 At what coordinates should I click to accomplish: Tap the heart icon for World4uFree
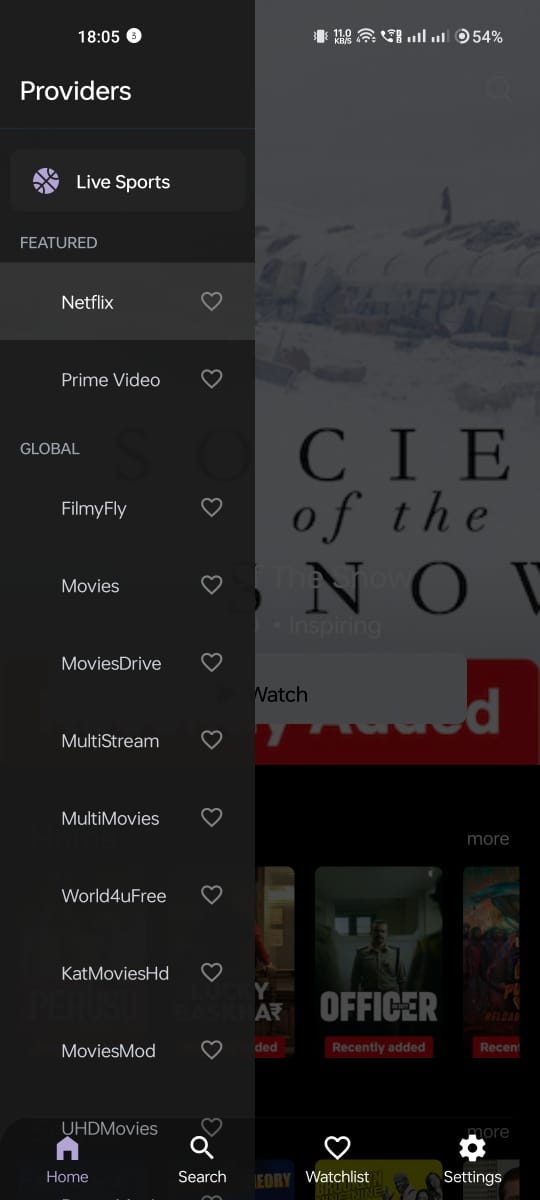click(x=211, y=895)
